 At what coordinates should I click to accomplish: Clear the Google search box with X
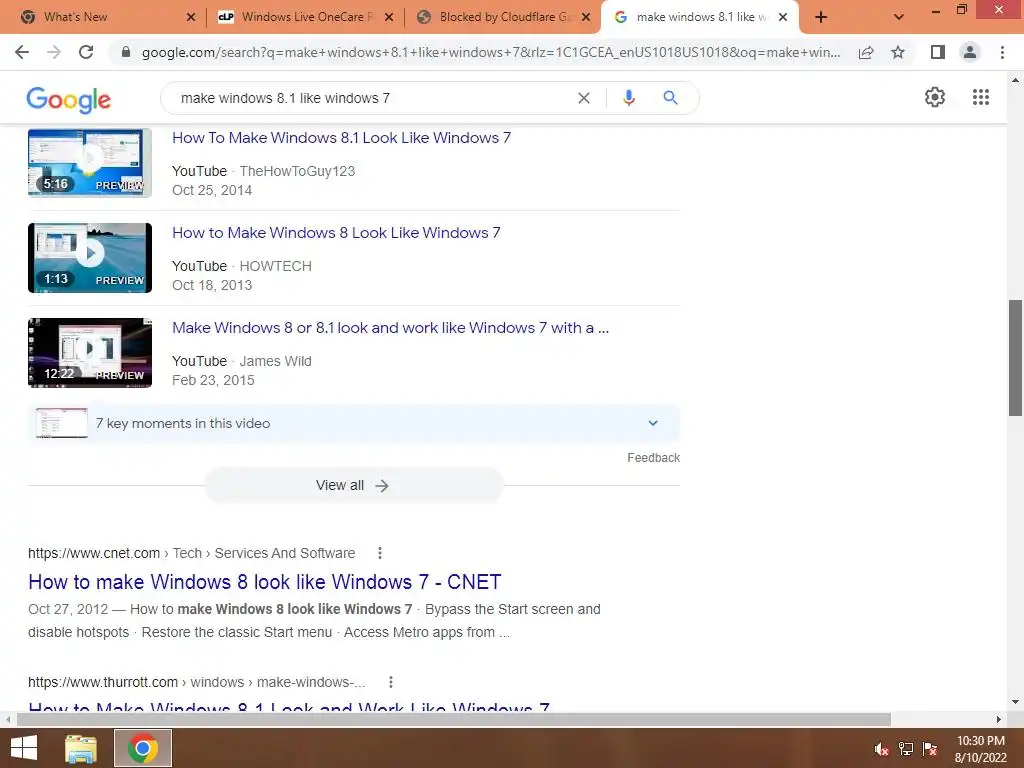click(x=584, y=98)
